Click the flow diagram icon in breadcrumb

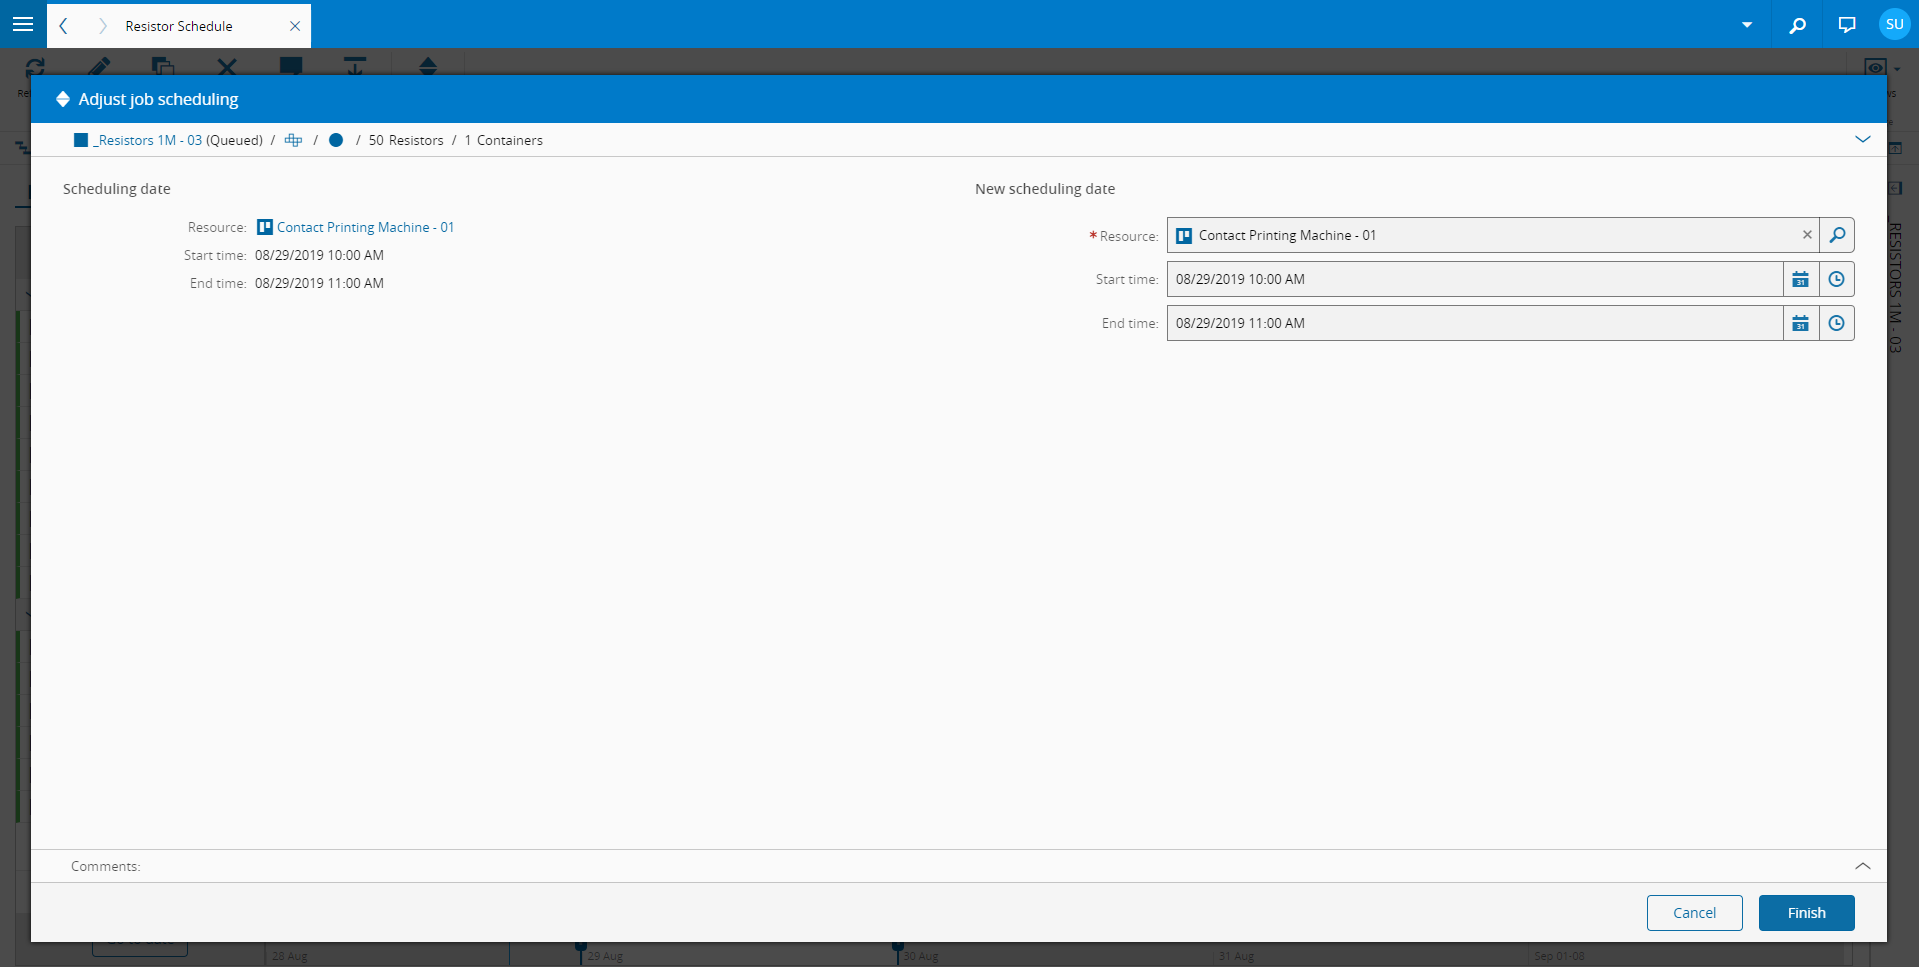coord(293,140)
